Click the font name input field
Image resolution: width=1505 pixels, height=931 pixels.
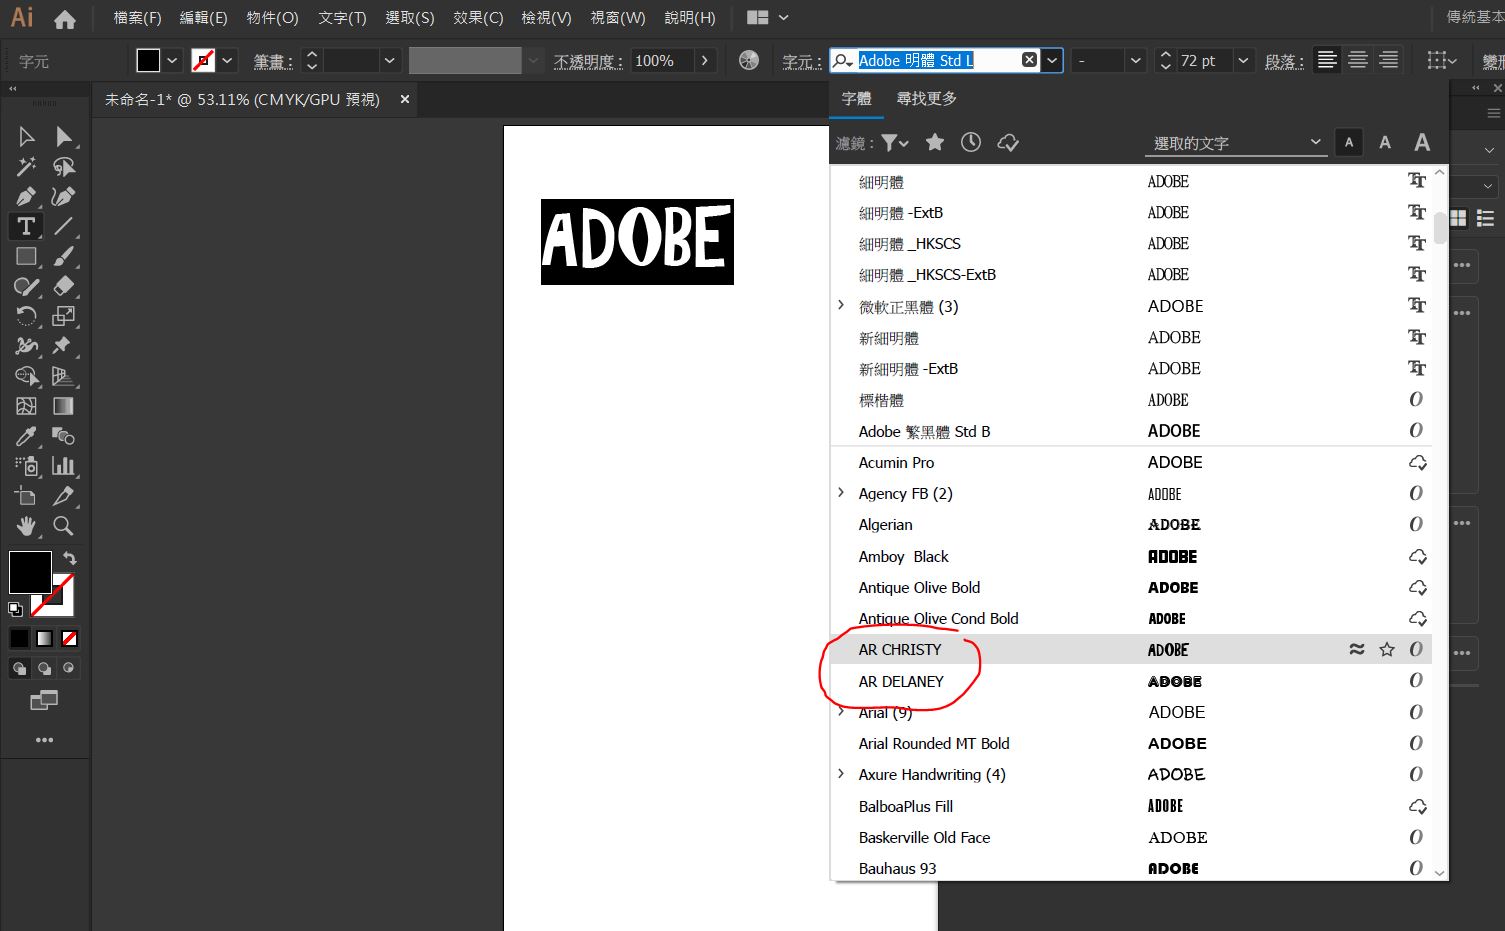click(x=937, y=61)
